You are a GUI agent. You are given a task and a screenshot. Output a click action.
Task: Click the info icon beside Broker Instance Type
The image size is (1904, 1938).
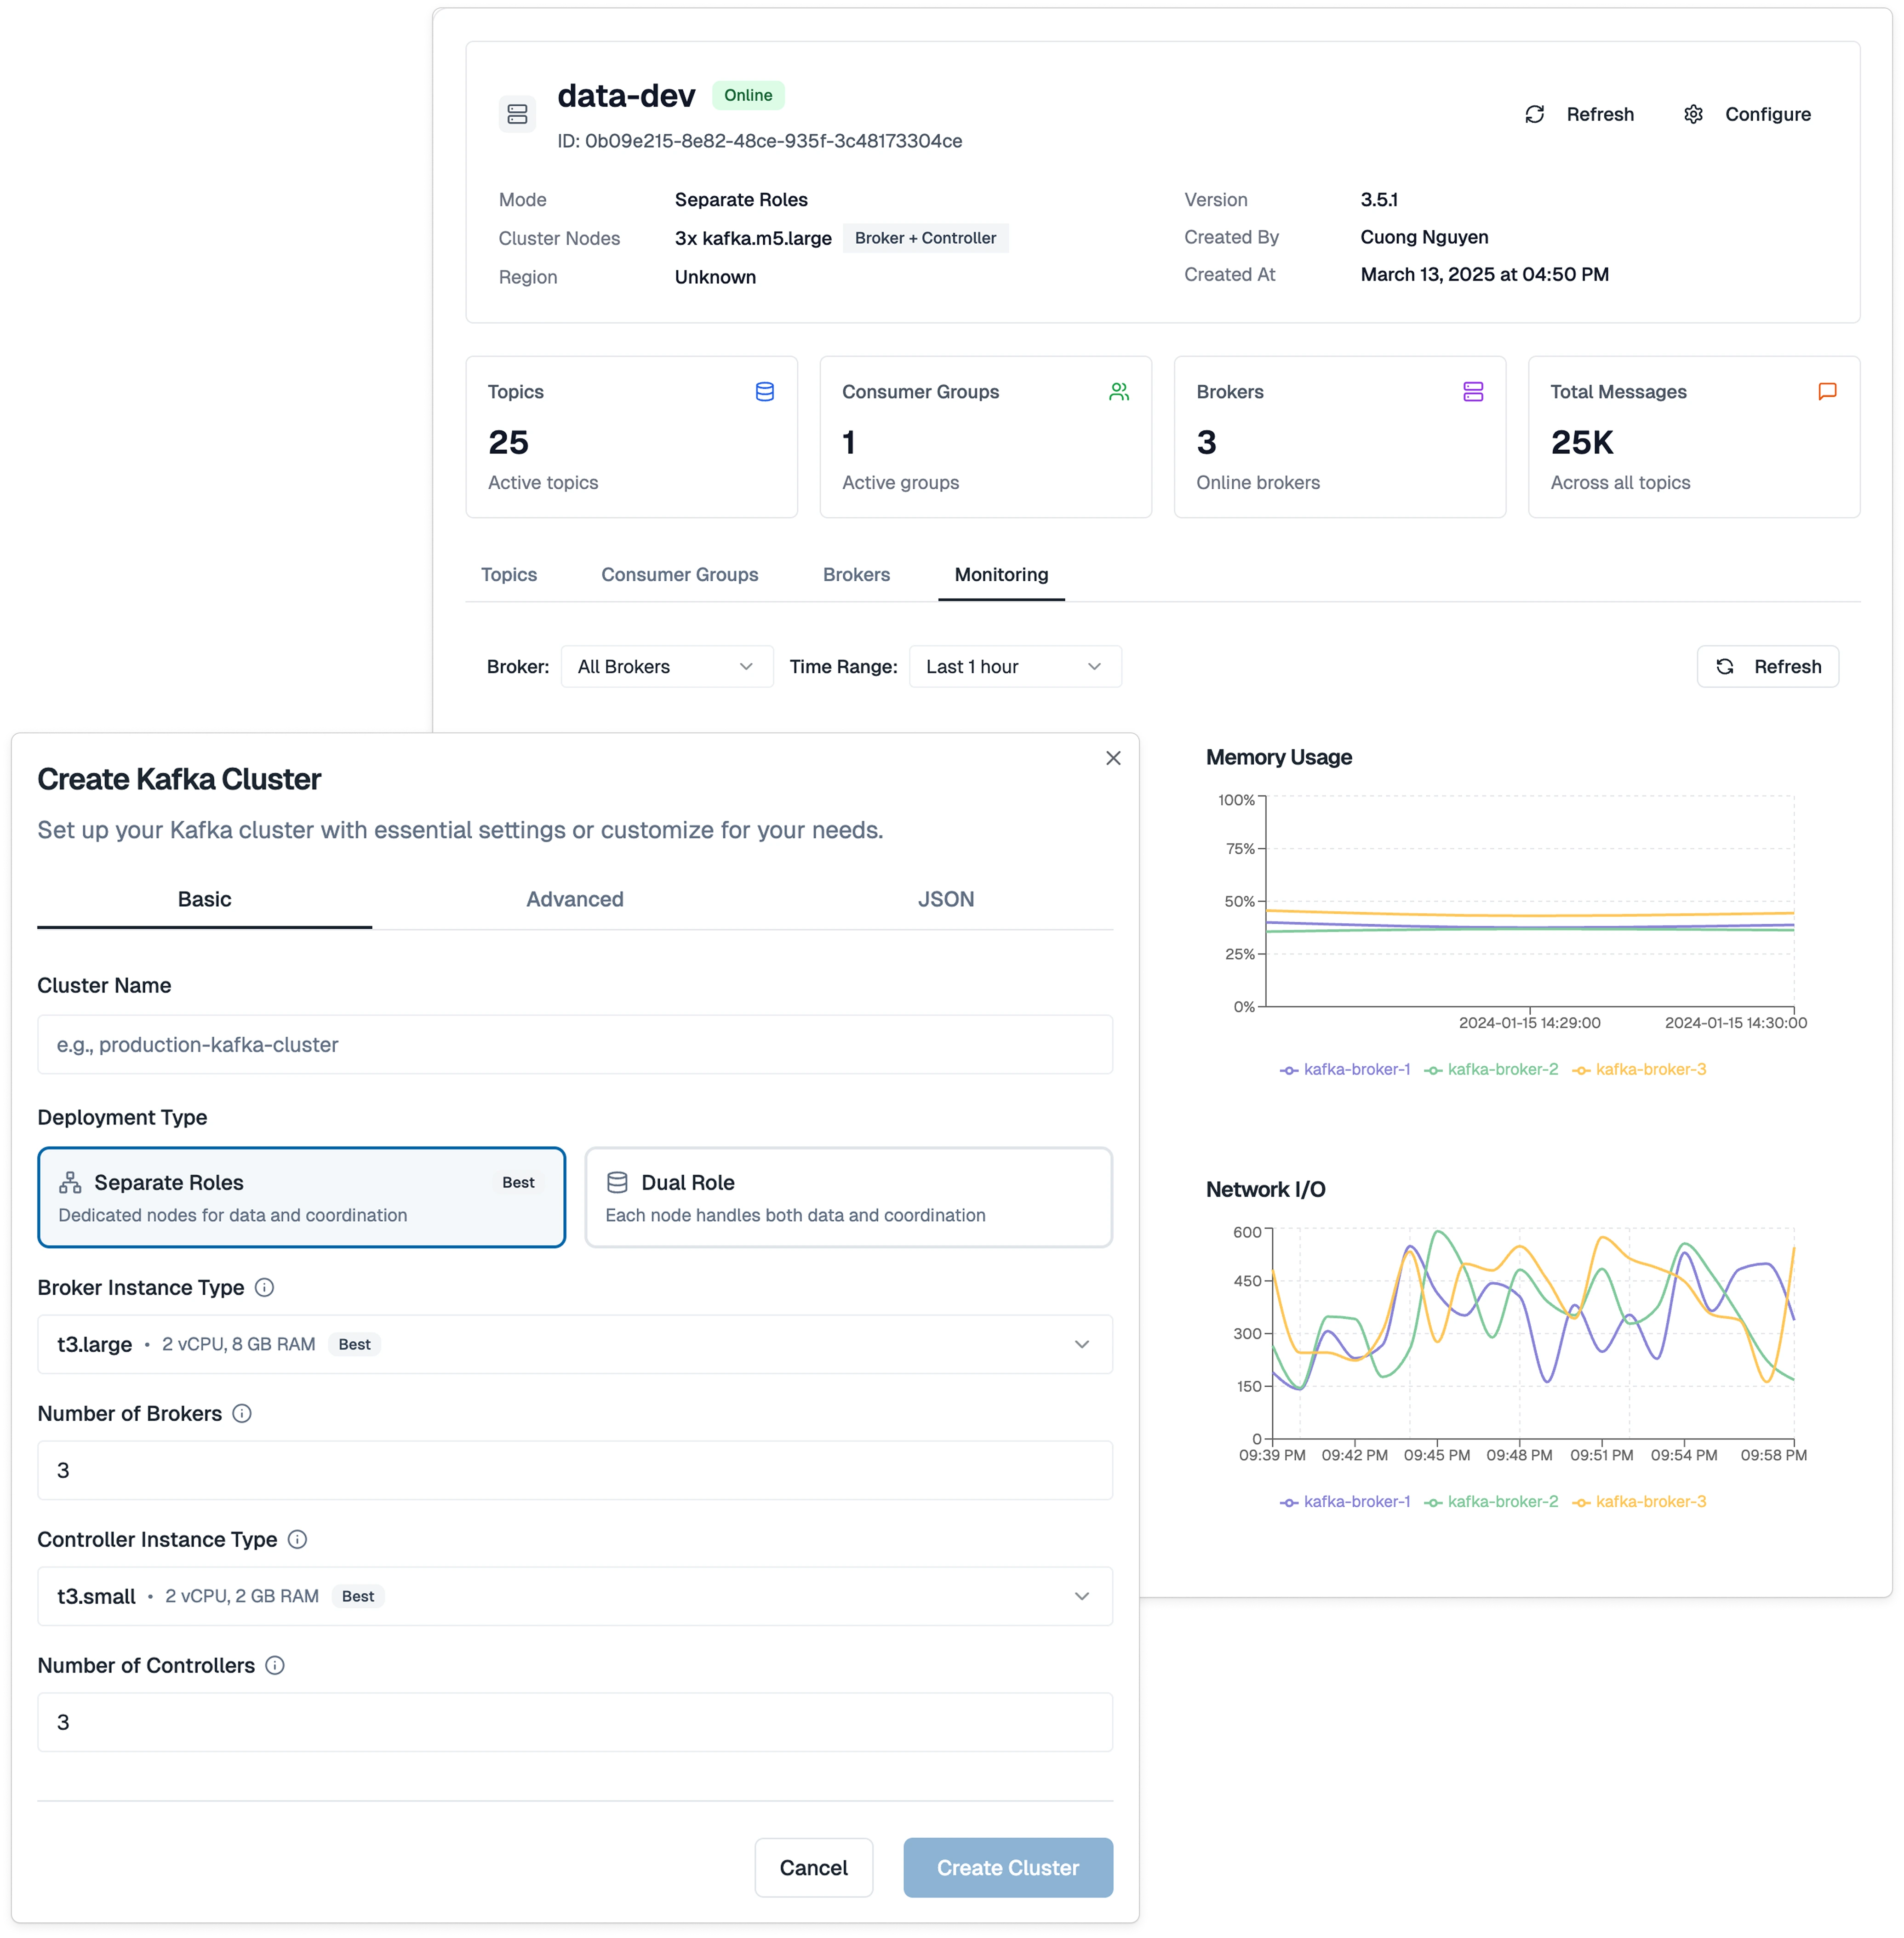point(264,1288)
